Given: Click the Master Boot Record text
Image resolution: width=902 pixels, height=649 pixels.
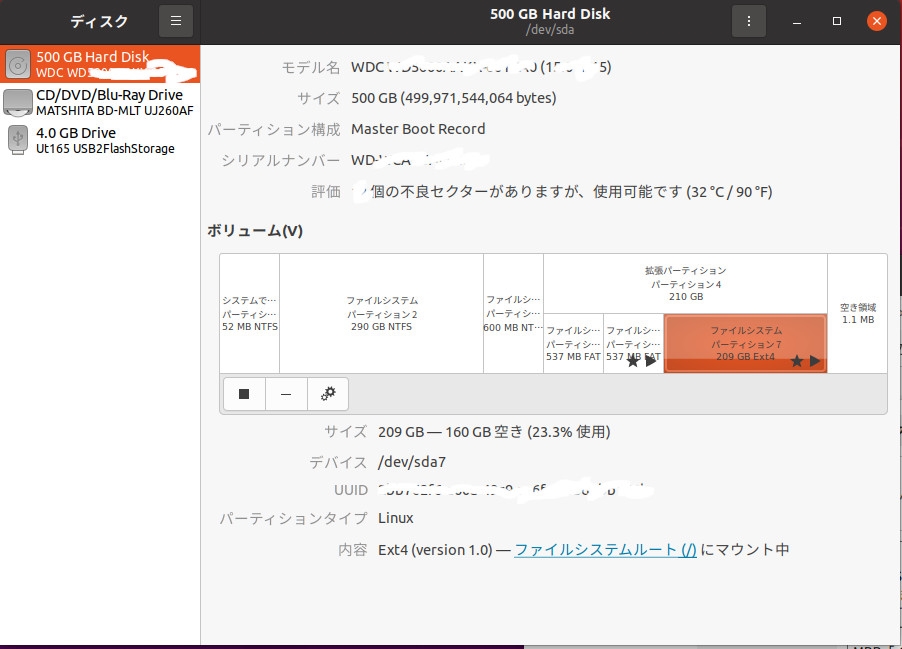Looking at the screenshot, I should (418, 129).
